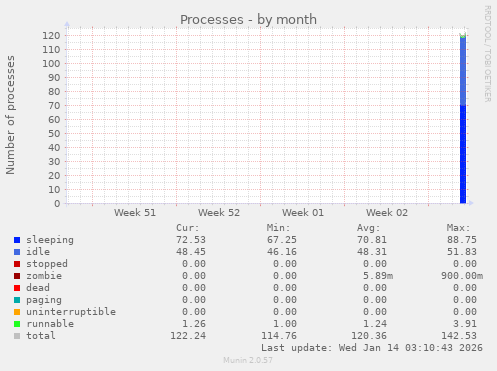Click runnable current value 1.26

[x=194, y=324]
